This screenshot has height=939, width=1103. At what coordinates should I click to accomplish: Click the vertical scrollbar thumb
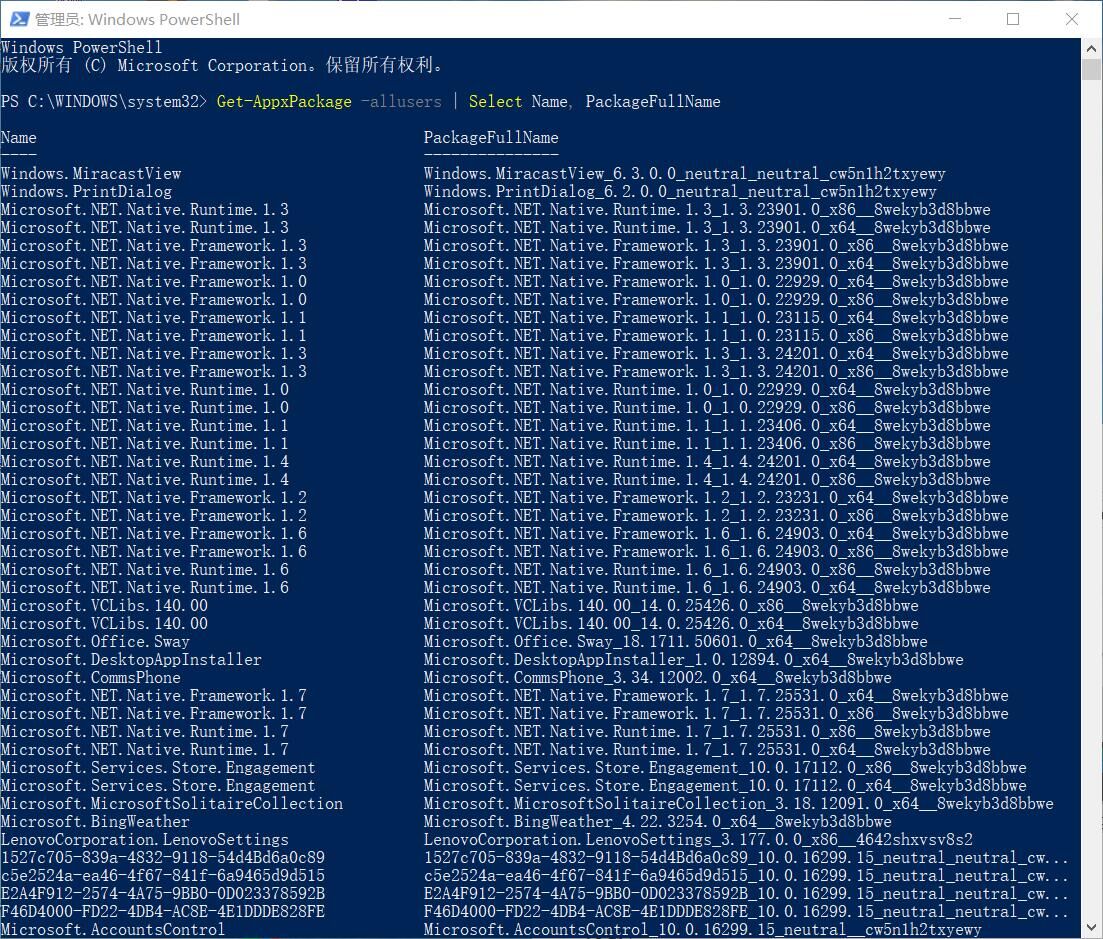pos(1091,70)
